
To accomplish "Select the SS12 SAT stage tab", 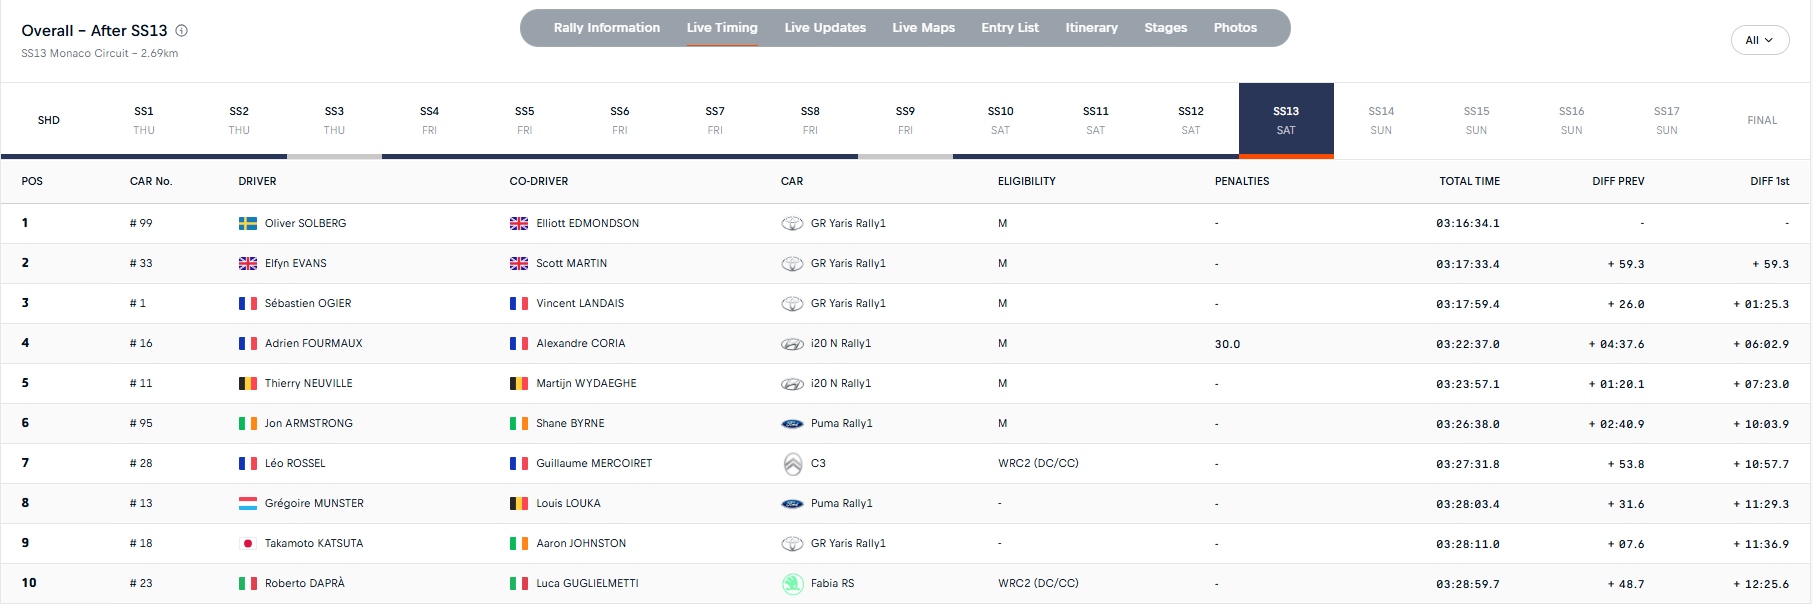I will [1190, 120].
